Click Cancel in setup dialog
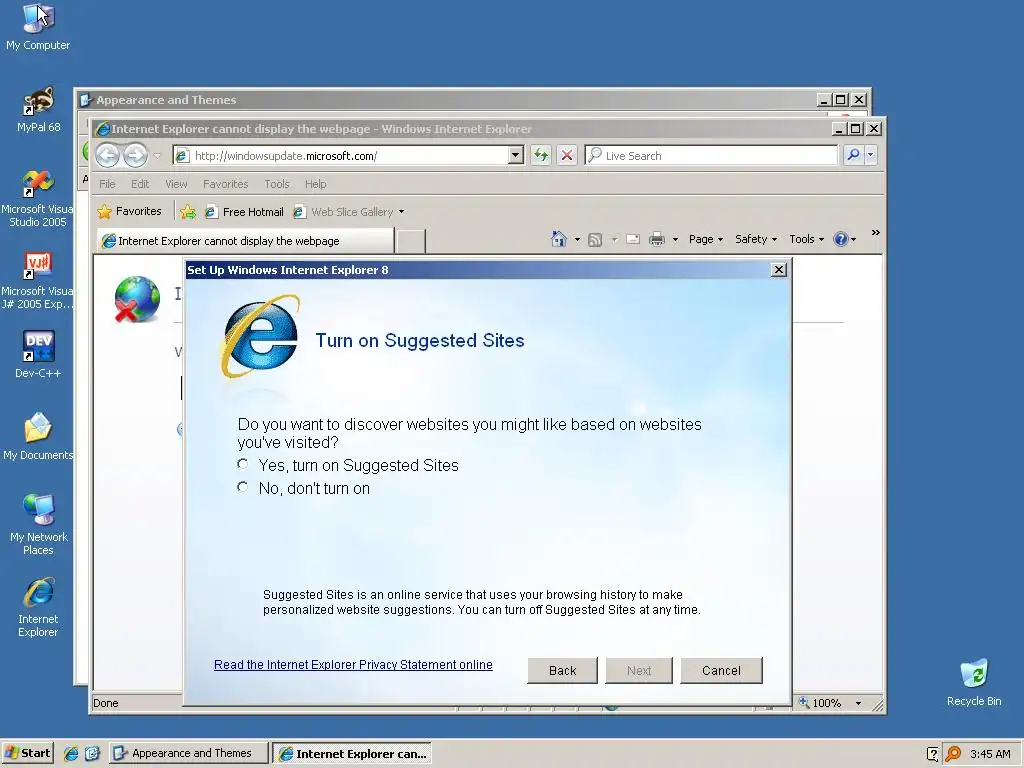The height and width of the screenshot is (768, 1024). tap(721, 671)
